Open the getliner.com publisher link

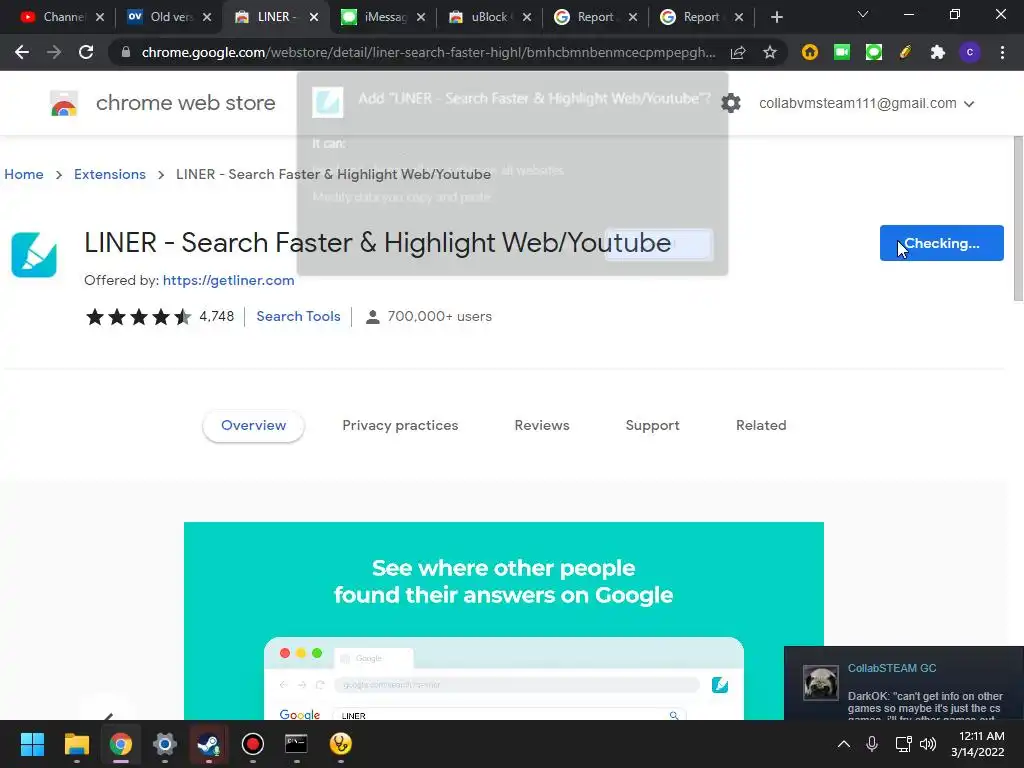[229, 280]
